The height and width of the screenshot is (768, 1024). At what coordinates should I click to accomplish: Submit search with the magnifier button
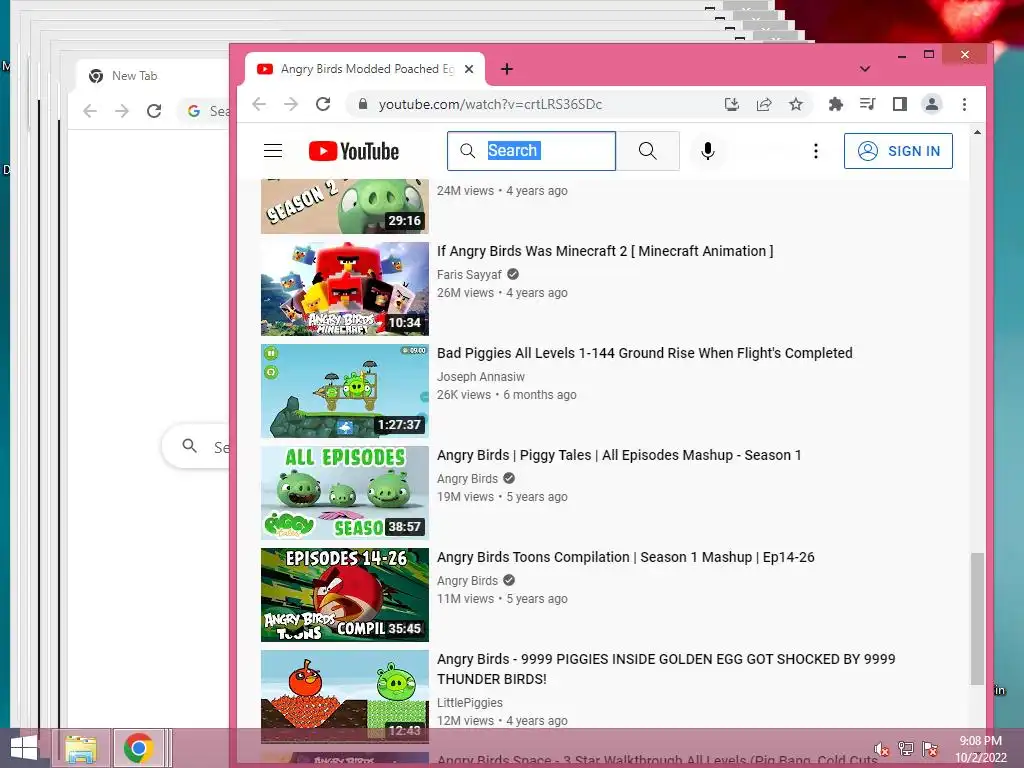tap(647, 151)
